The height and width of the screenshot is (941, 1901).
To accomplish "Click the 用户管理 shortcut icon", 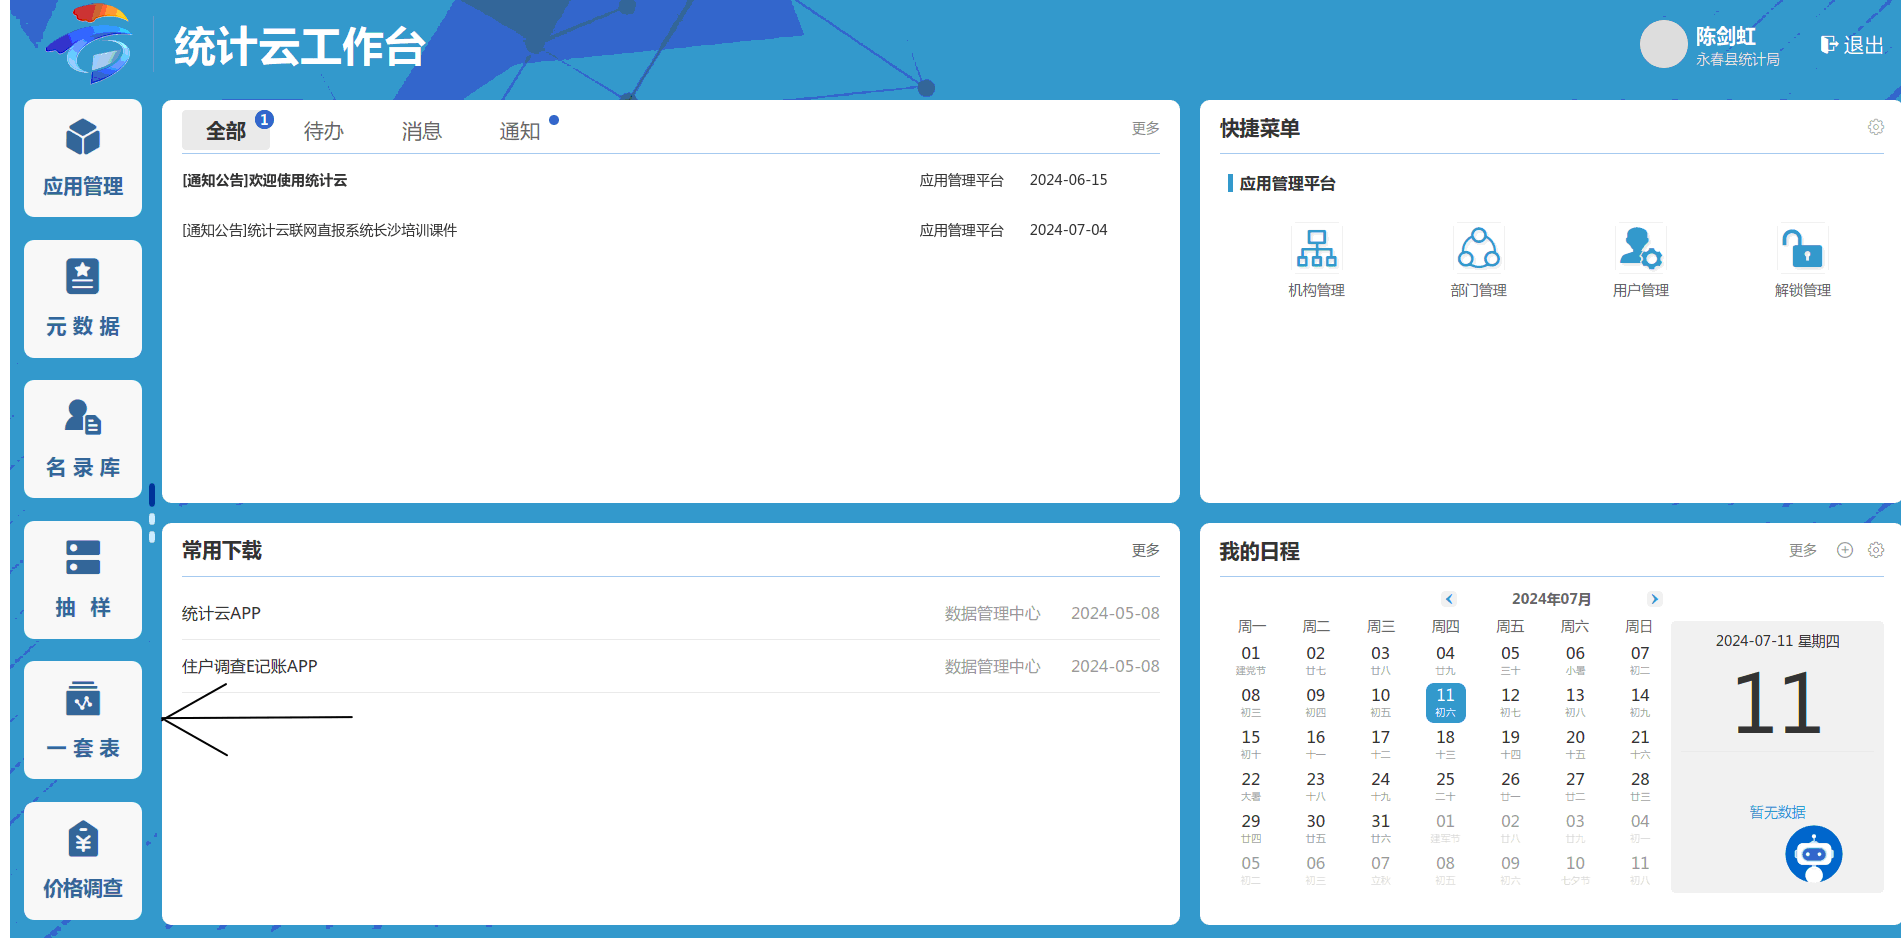I will click(x=1640, y=248).
